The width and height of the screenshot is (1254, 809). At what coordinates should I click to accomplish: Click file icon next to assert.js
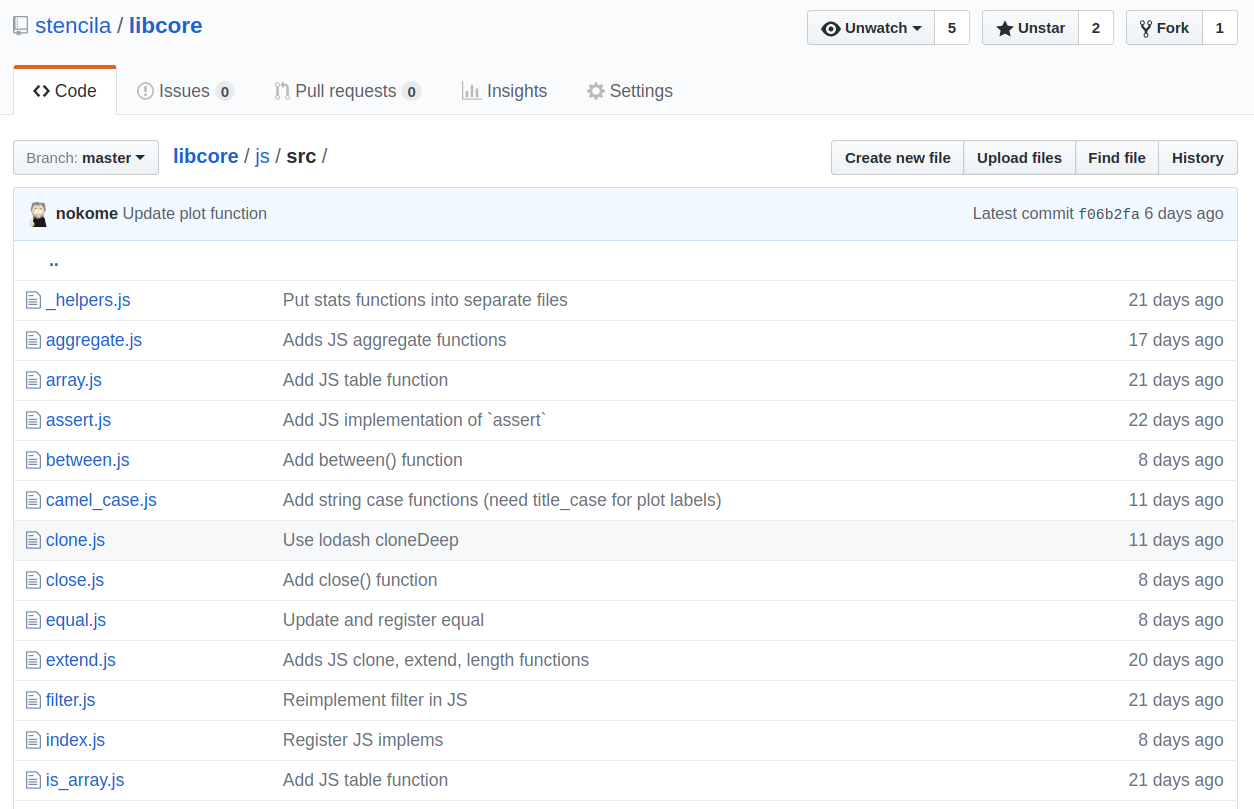pyautogui.click(x=33, y=420)
